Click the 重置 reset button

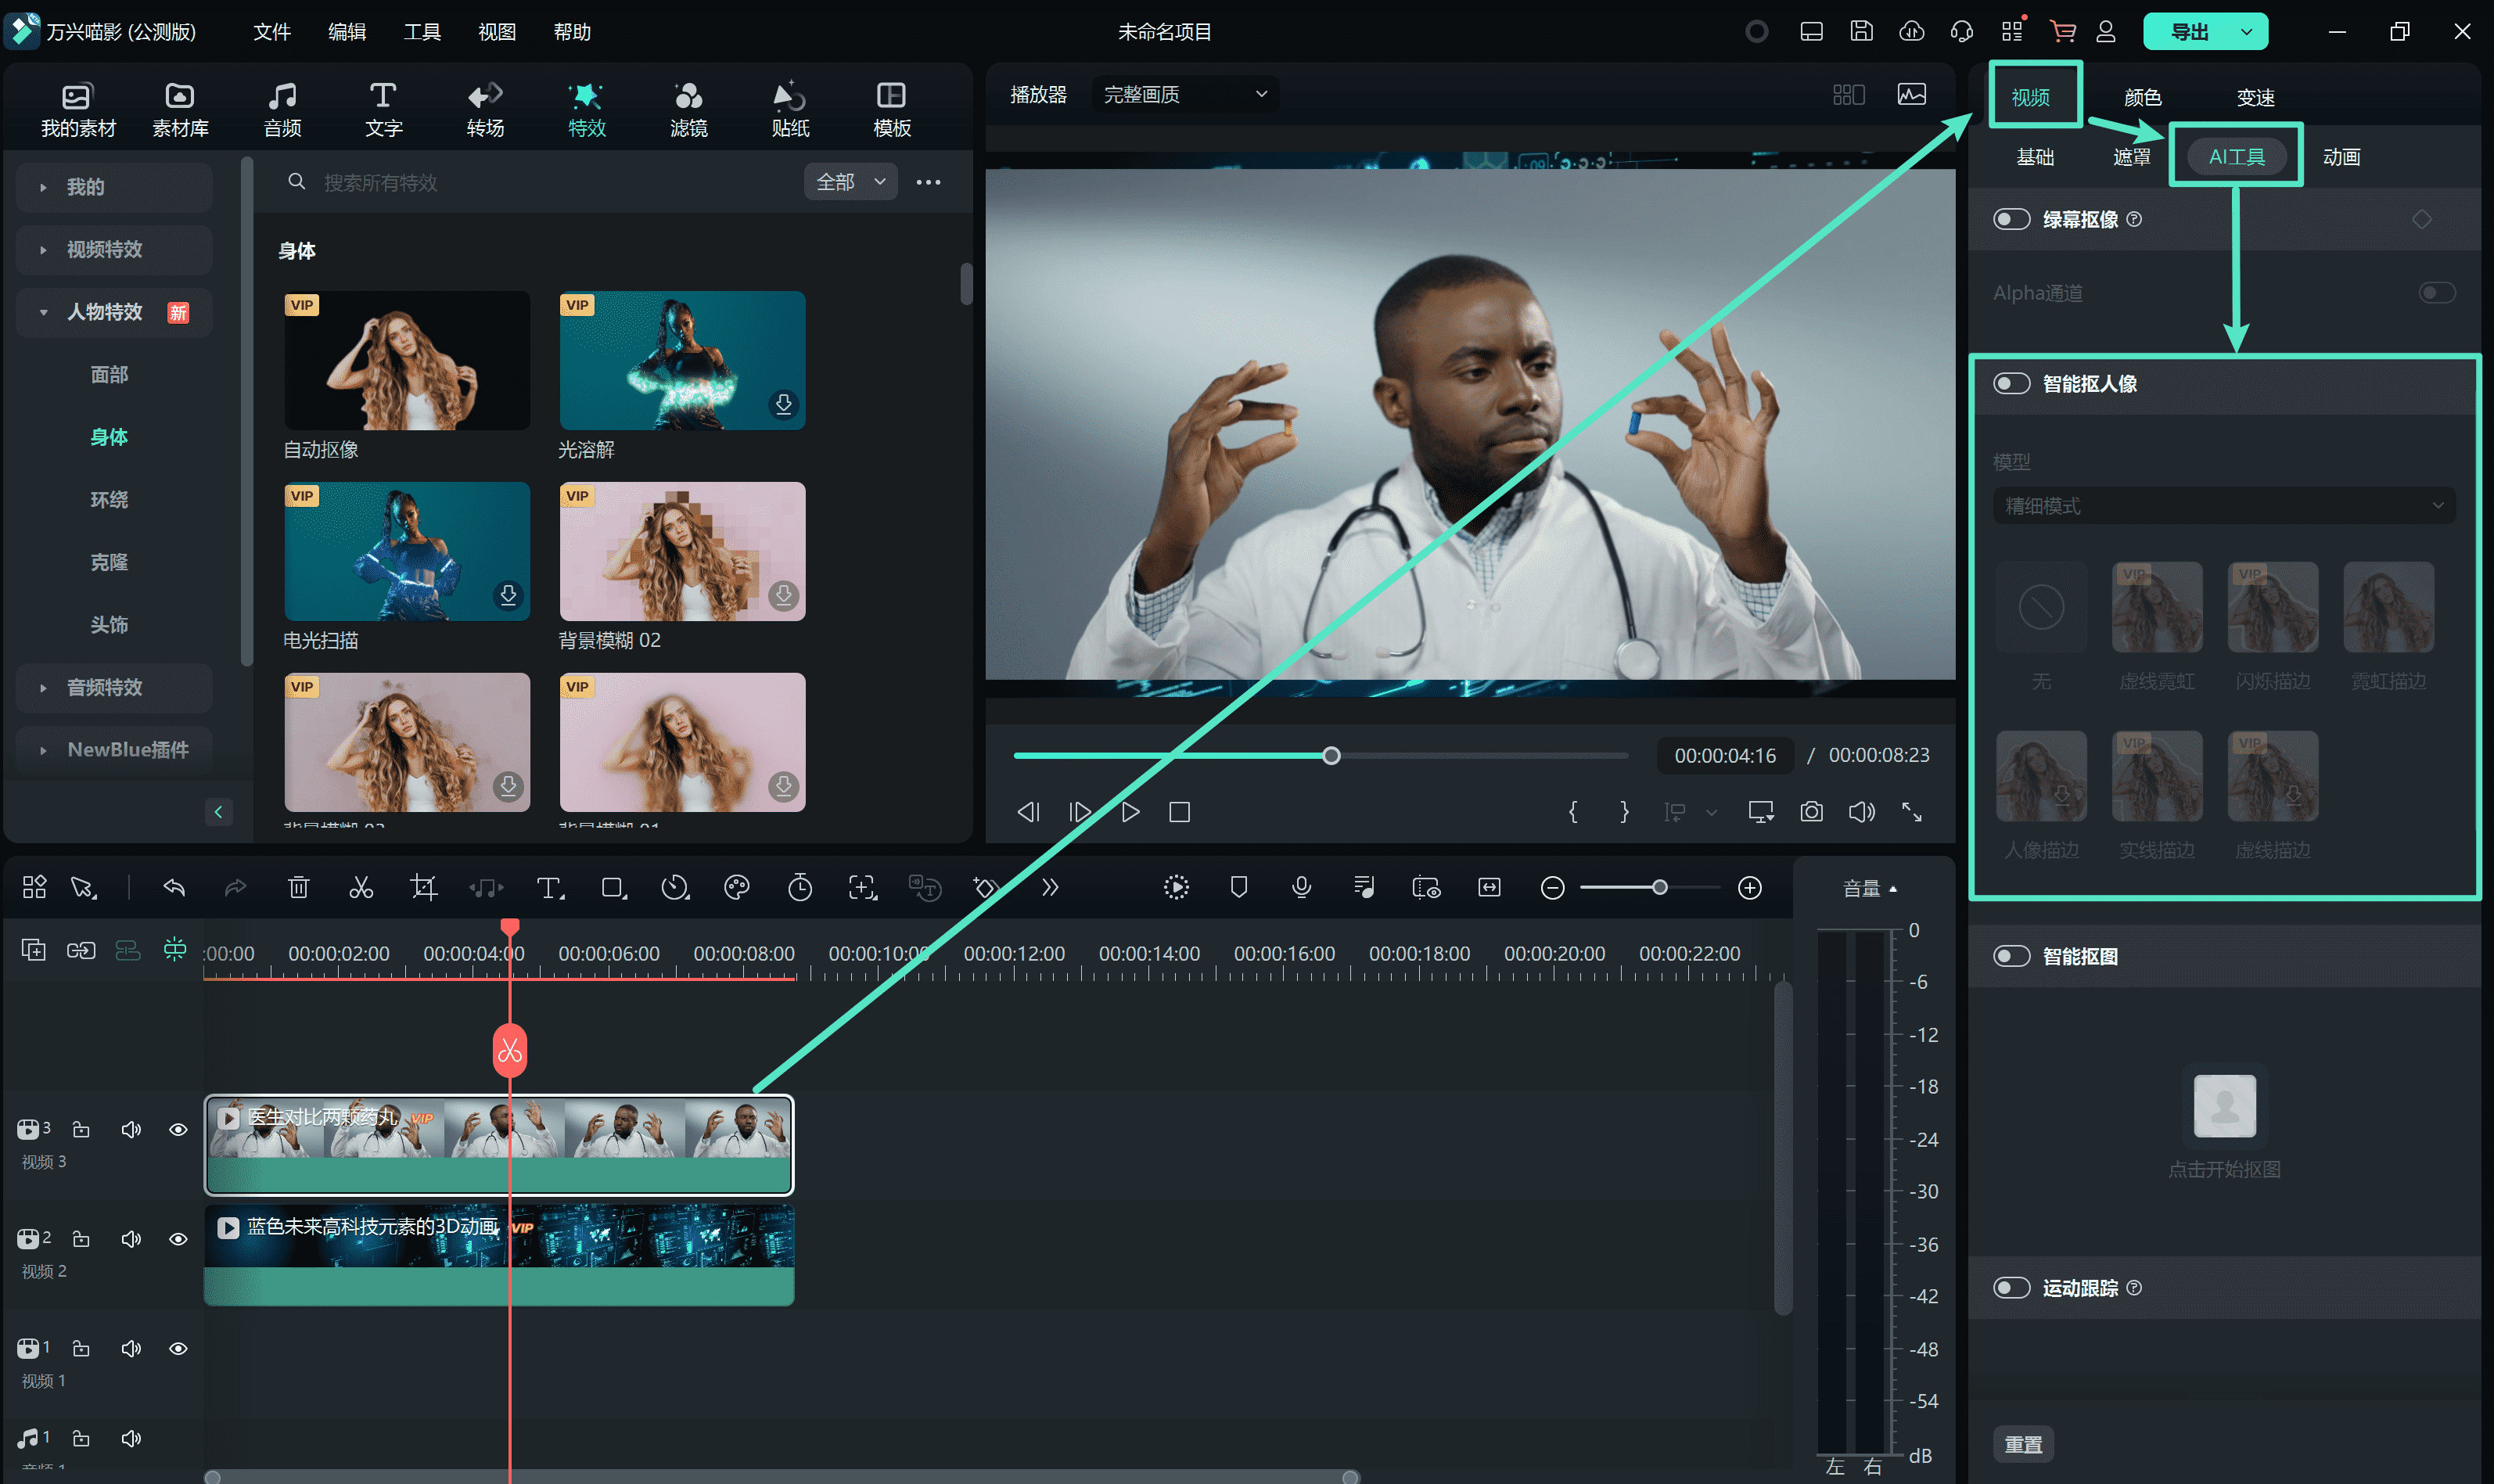coord(2023,1444)
